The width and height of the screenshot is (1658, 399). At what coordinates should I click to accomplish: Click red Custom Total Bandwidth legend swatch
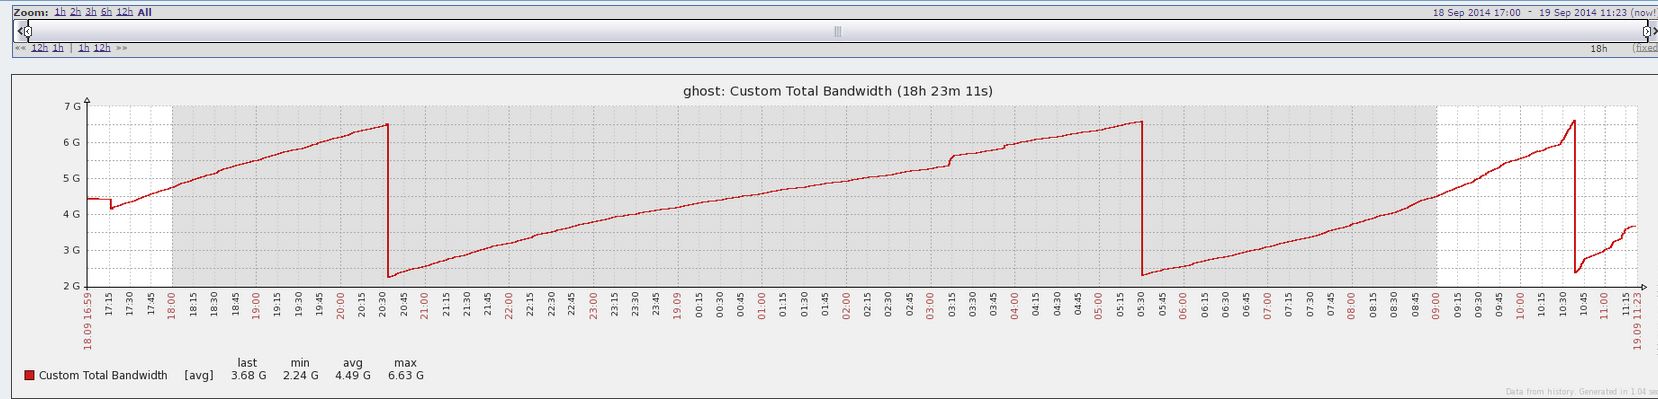tap(30, 376)
